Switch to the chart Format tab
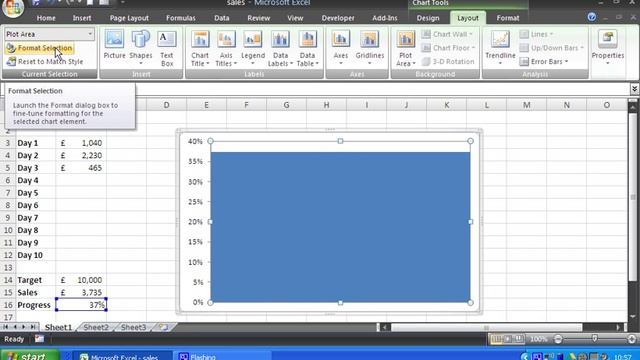This screenshot has width=640, height=360. (508, 18)
